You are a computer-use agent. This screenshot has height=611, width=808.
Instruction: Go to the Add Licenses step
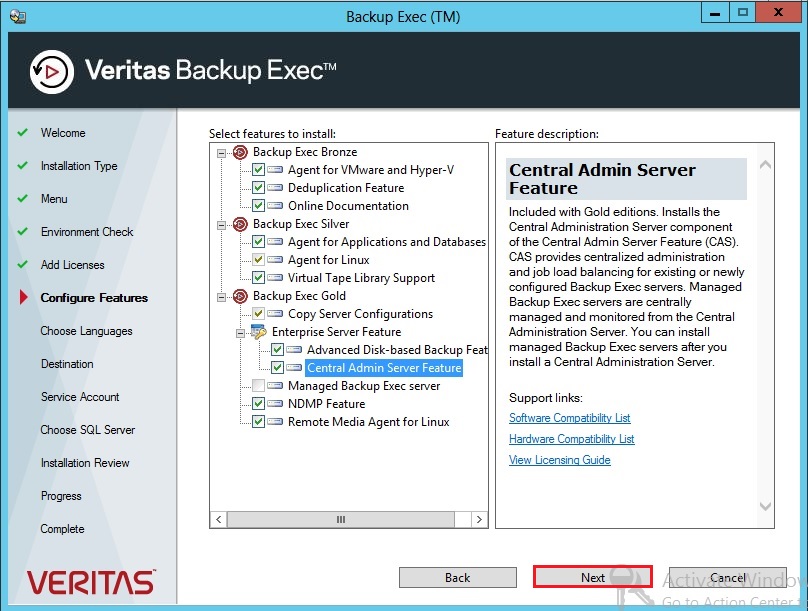(x=75, y=264)
